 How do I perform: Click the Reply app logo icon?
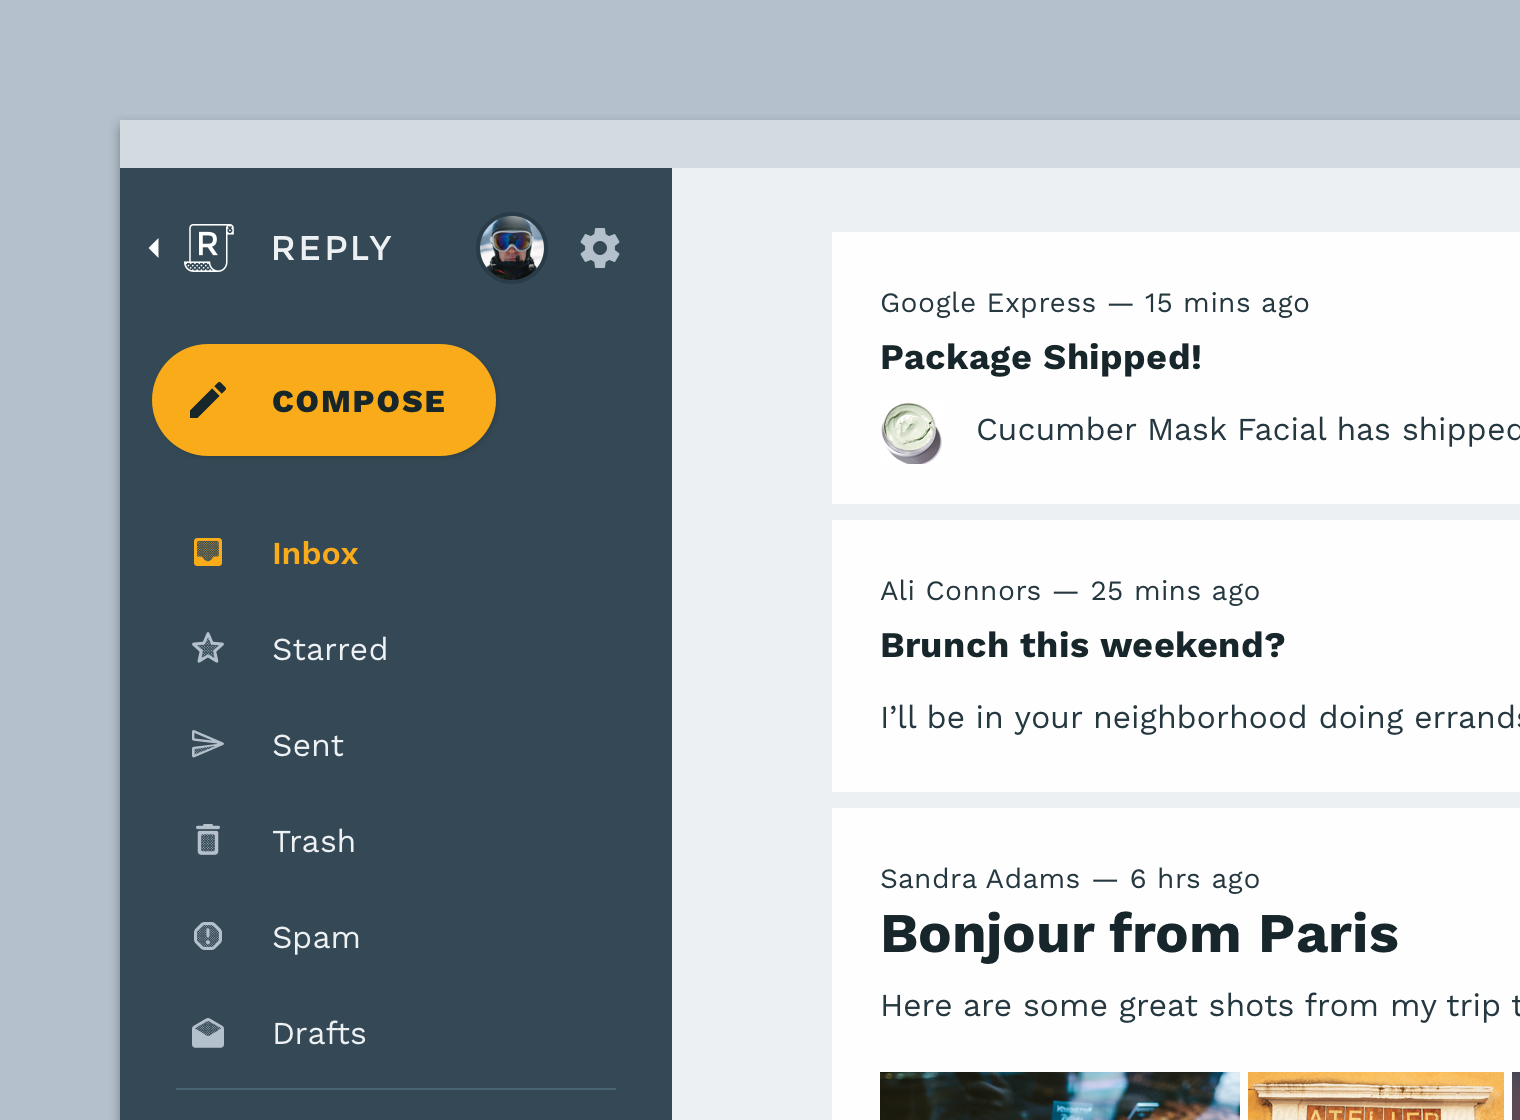point(209,248)
